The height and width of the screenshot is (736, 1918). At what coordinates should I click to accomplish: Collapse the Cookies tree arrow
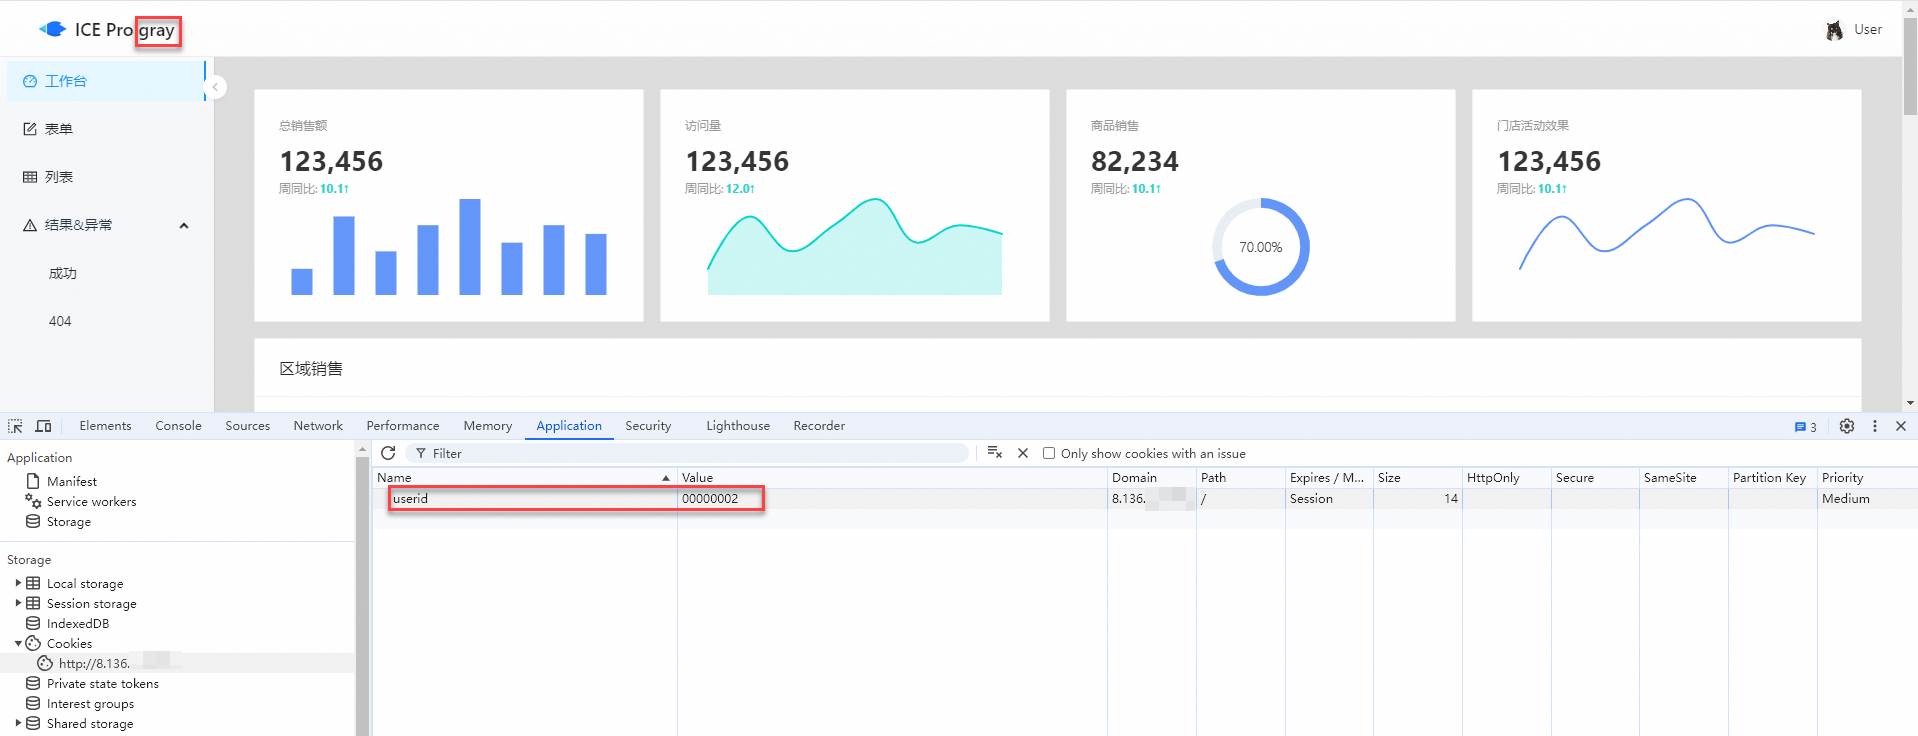18,643
